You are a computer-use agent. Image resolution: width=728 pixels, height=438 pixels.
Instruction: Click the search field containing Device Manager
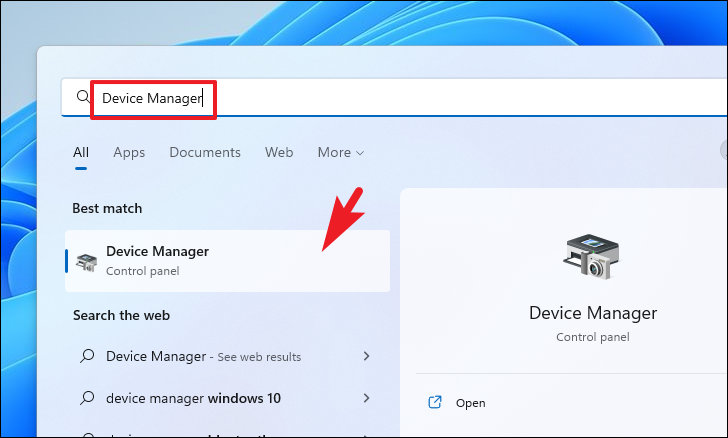tap(394, 98)
